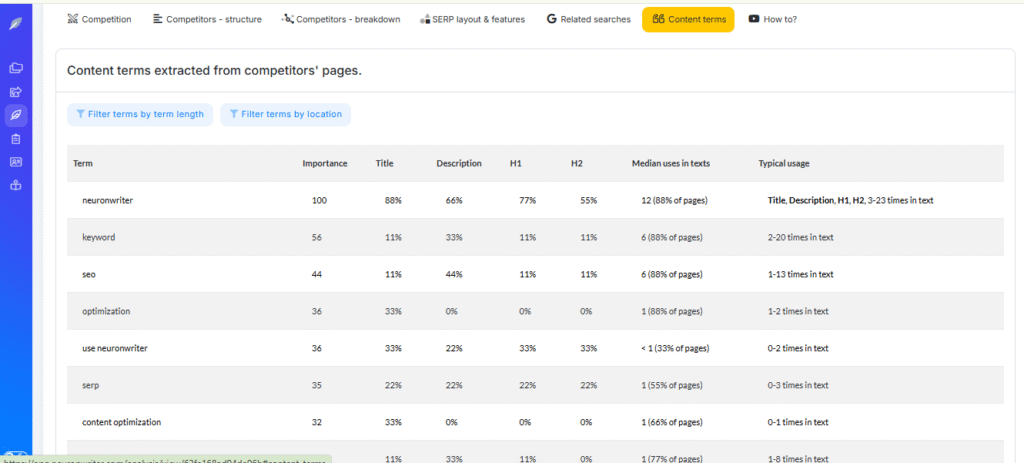Open the share/export sidebar icon
Viewport: 1024px width, 463px height.
pos(16,91)
